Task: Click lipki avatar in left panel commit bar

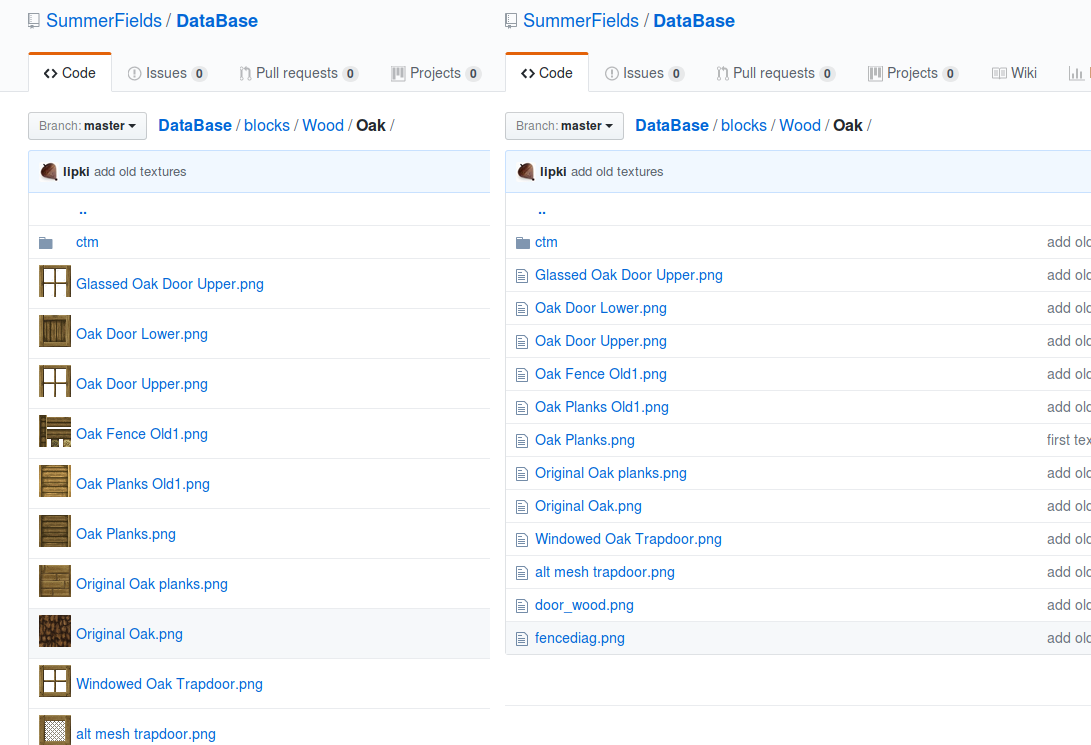Action: [49, 171]
